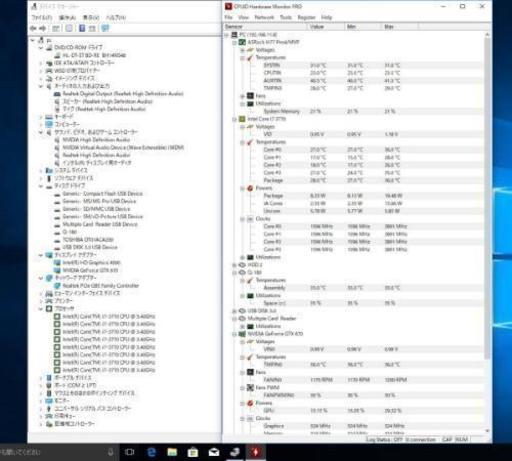Click the DVD/CD-ROM ドライブ drive icon
This screenshot has width=512, height=461.
point(49,47)
